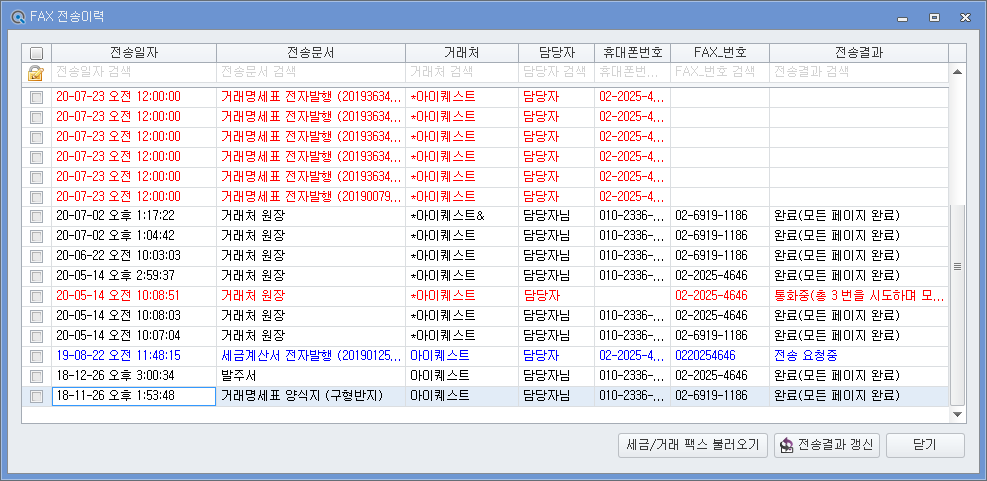The image size is (987, 481).
Task: Sort by 전송문서 column header
Action: (x=311, y=53)
